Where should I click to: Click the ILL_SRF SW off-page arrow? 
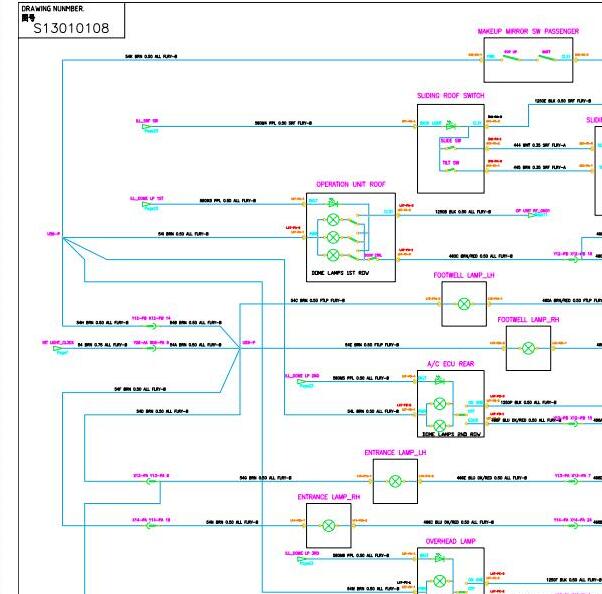tap(147, 126)
